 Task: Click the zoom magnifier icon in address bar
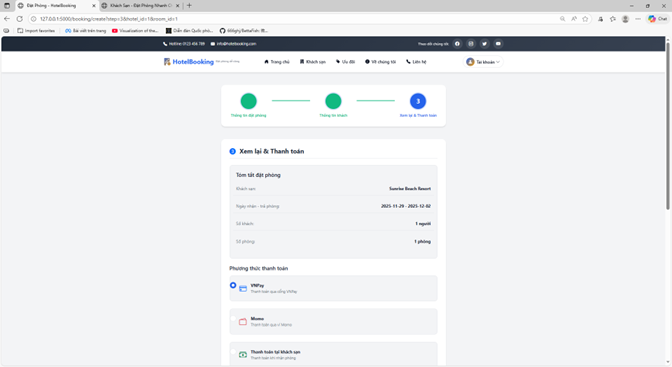[x=562, y=19]
